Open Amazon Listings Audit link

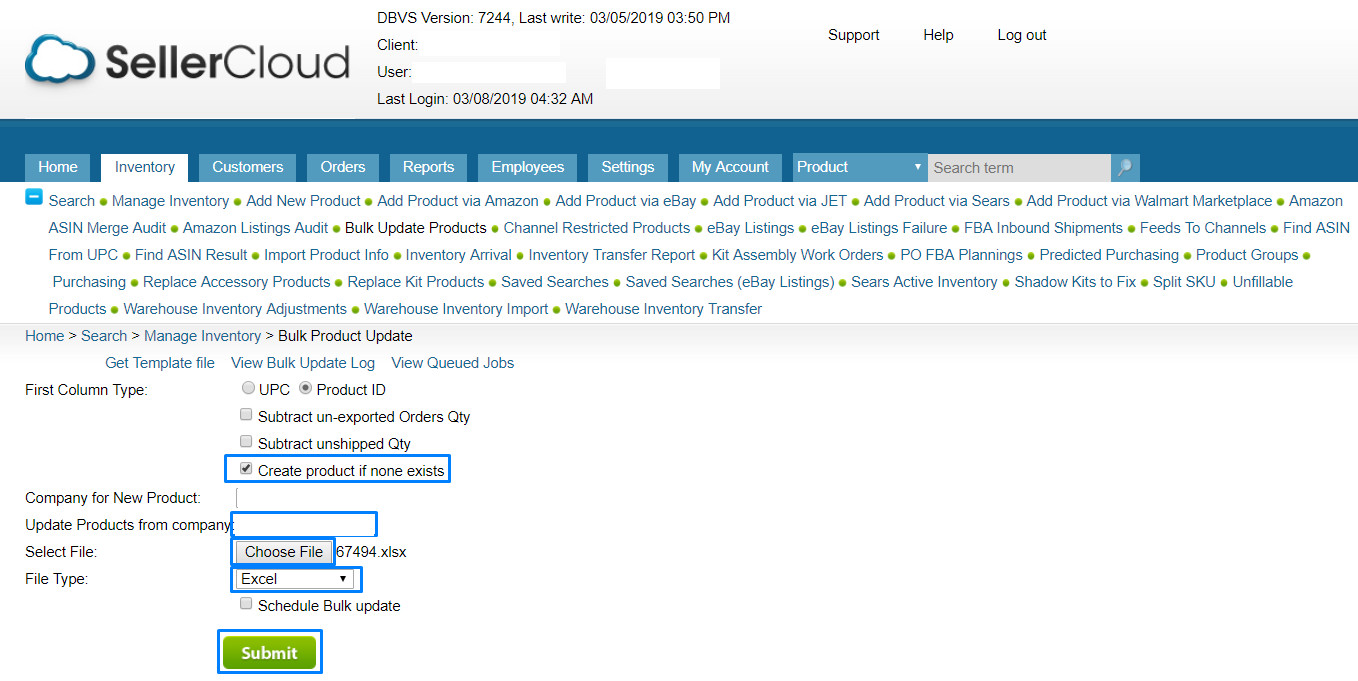[x=255, y=228]
